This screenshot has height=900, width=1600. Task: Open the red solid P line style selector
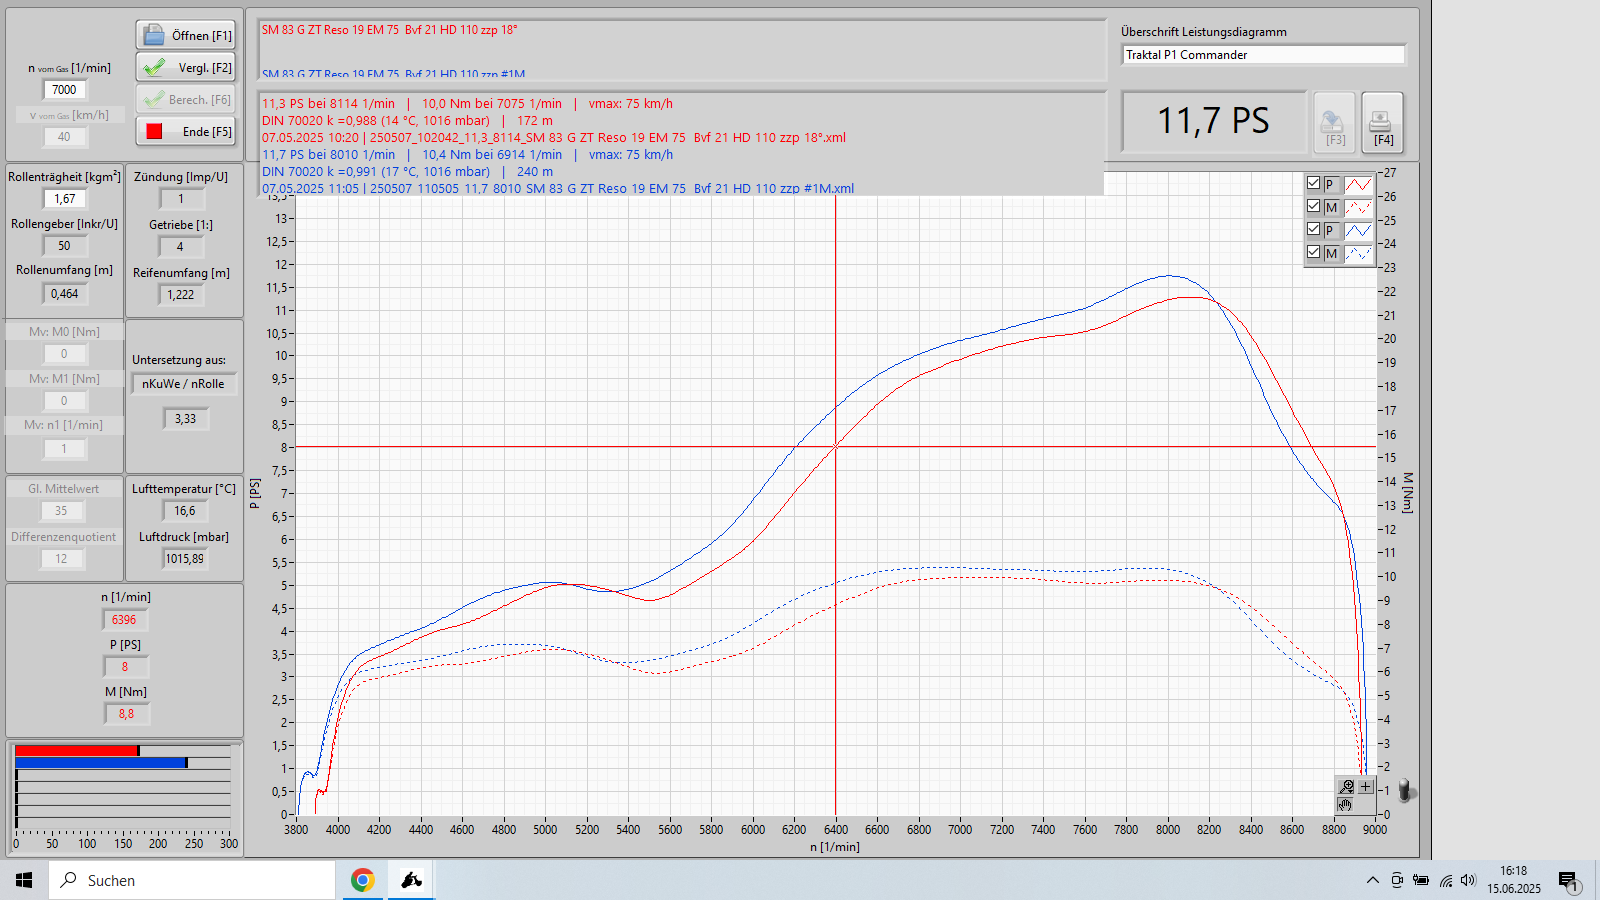pos(1358,184)
